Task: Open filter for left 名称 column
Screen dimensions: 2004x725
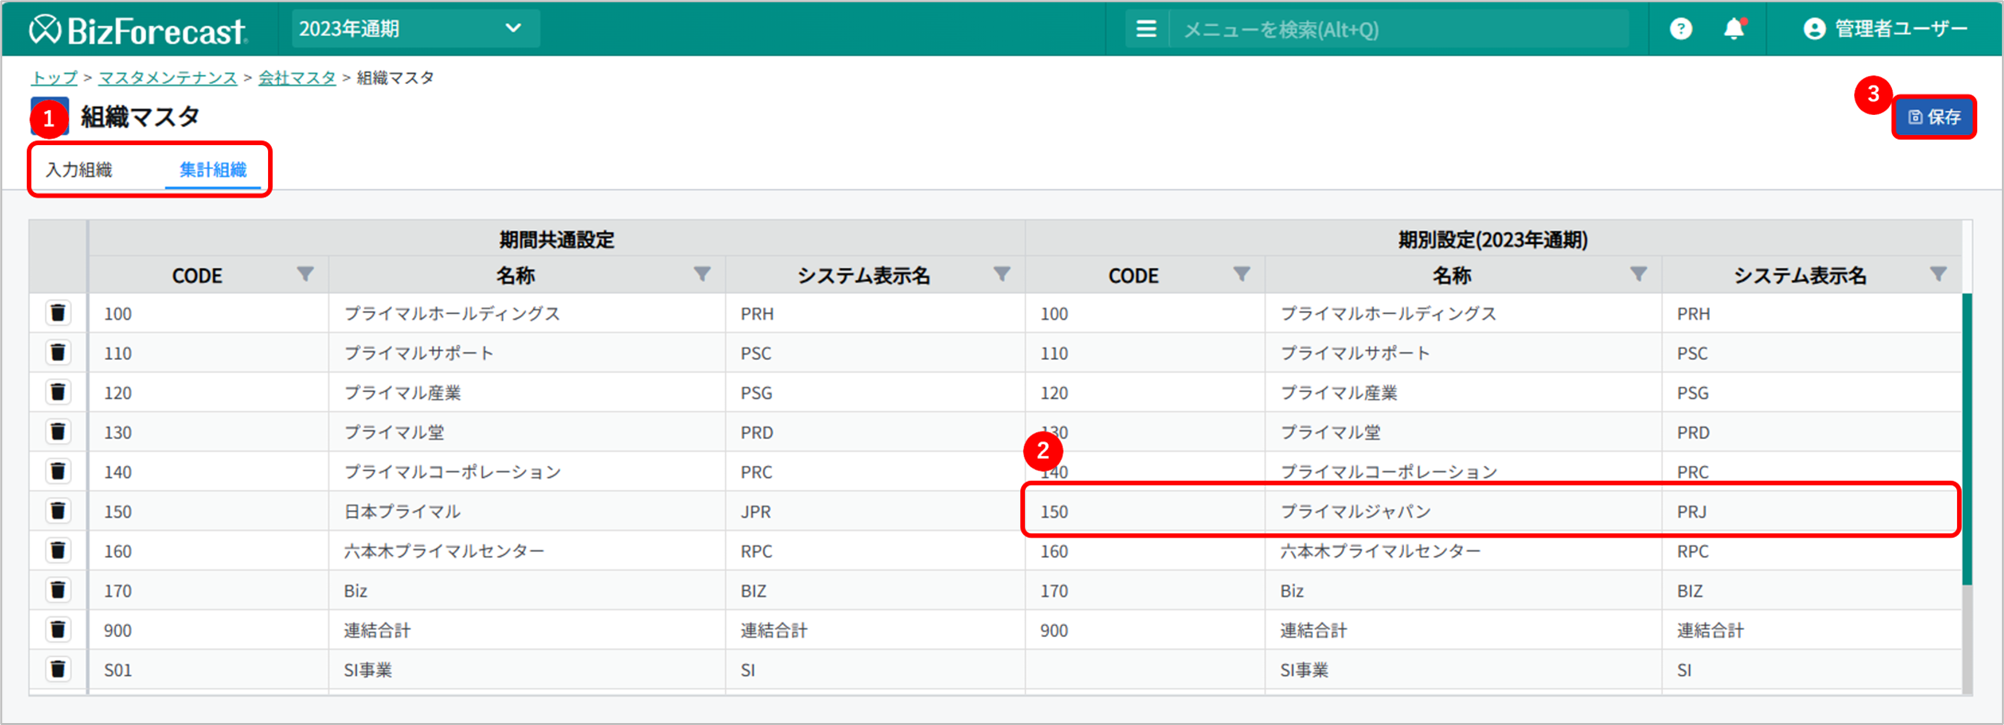Action: pos(702,275)
